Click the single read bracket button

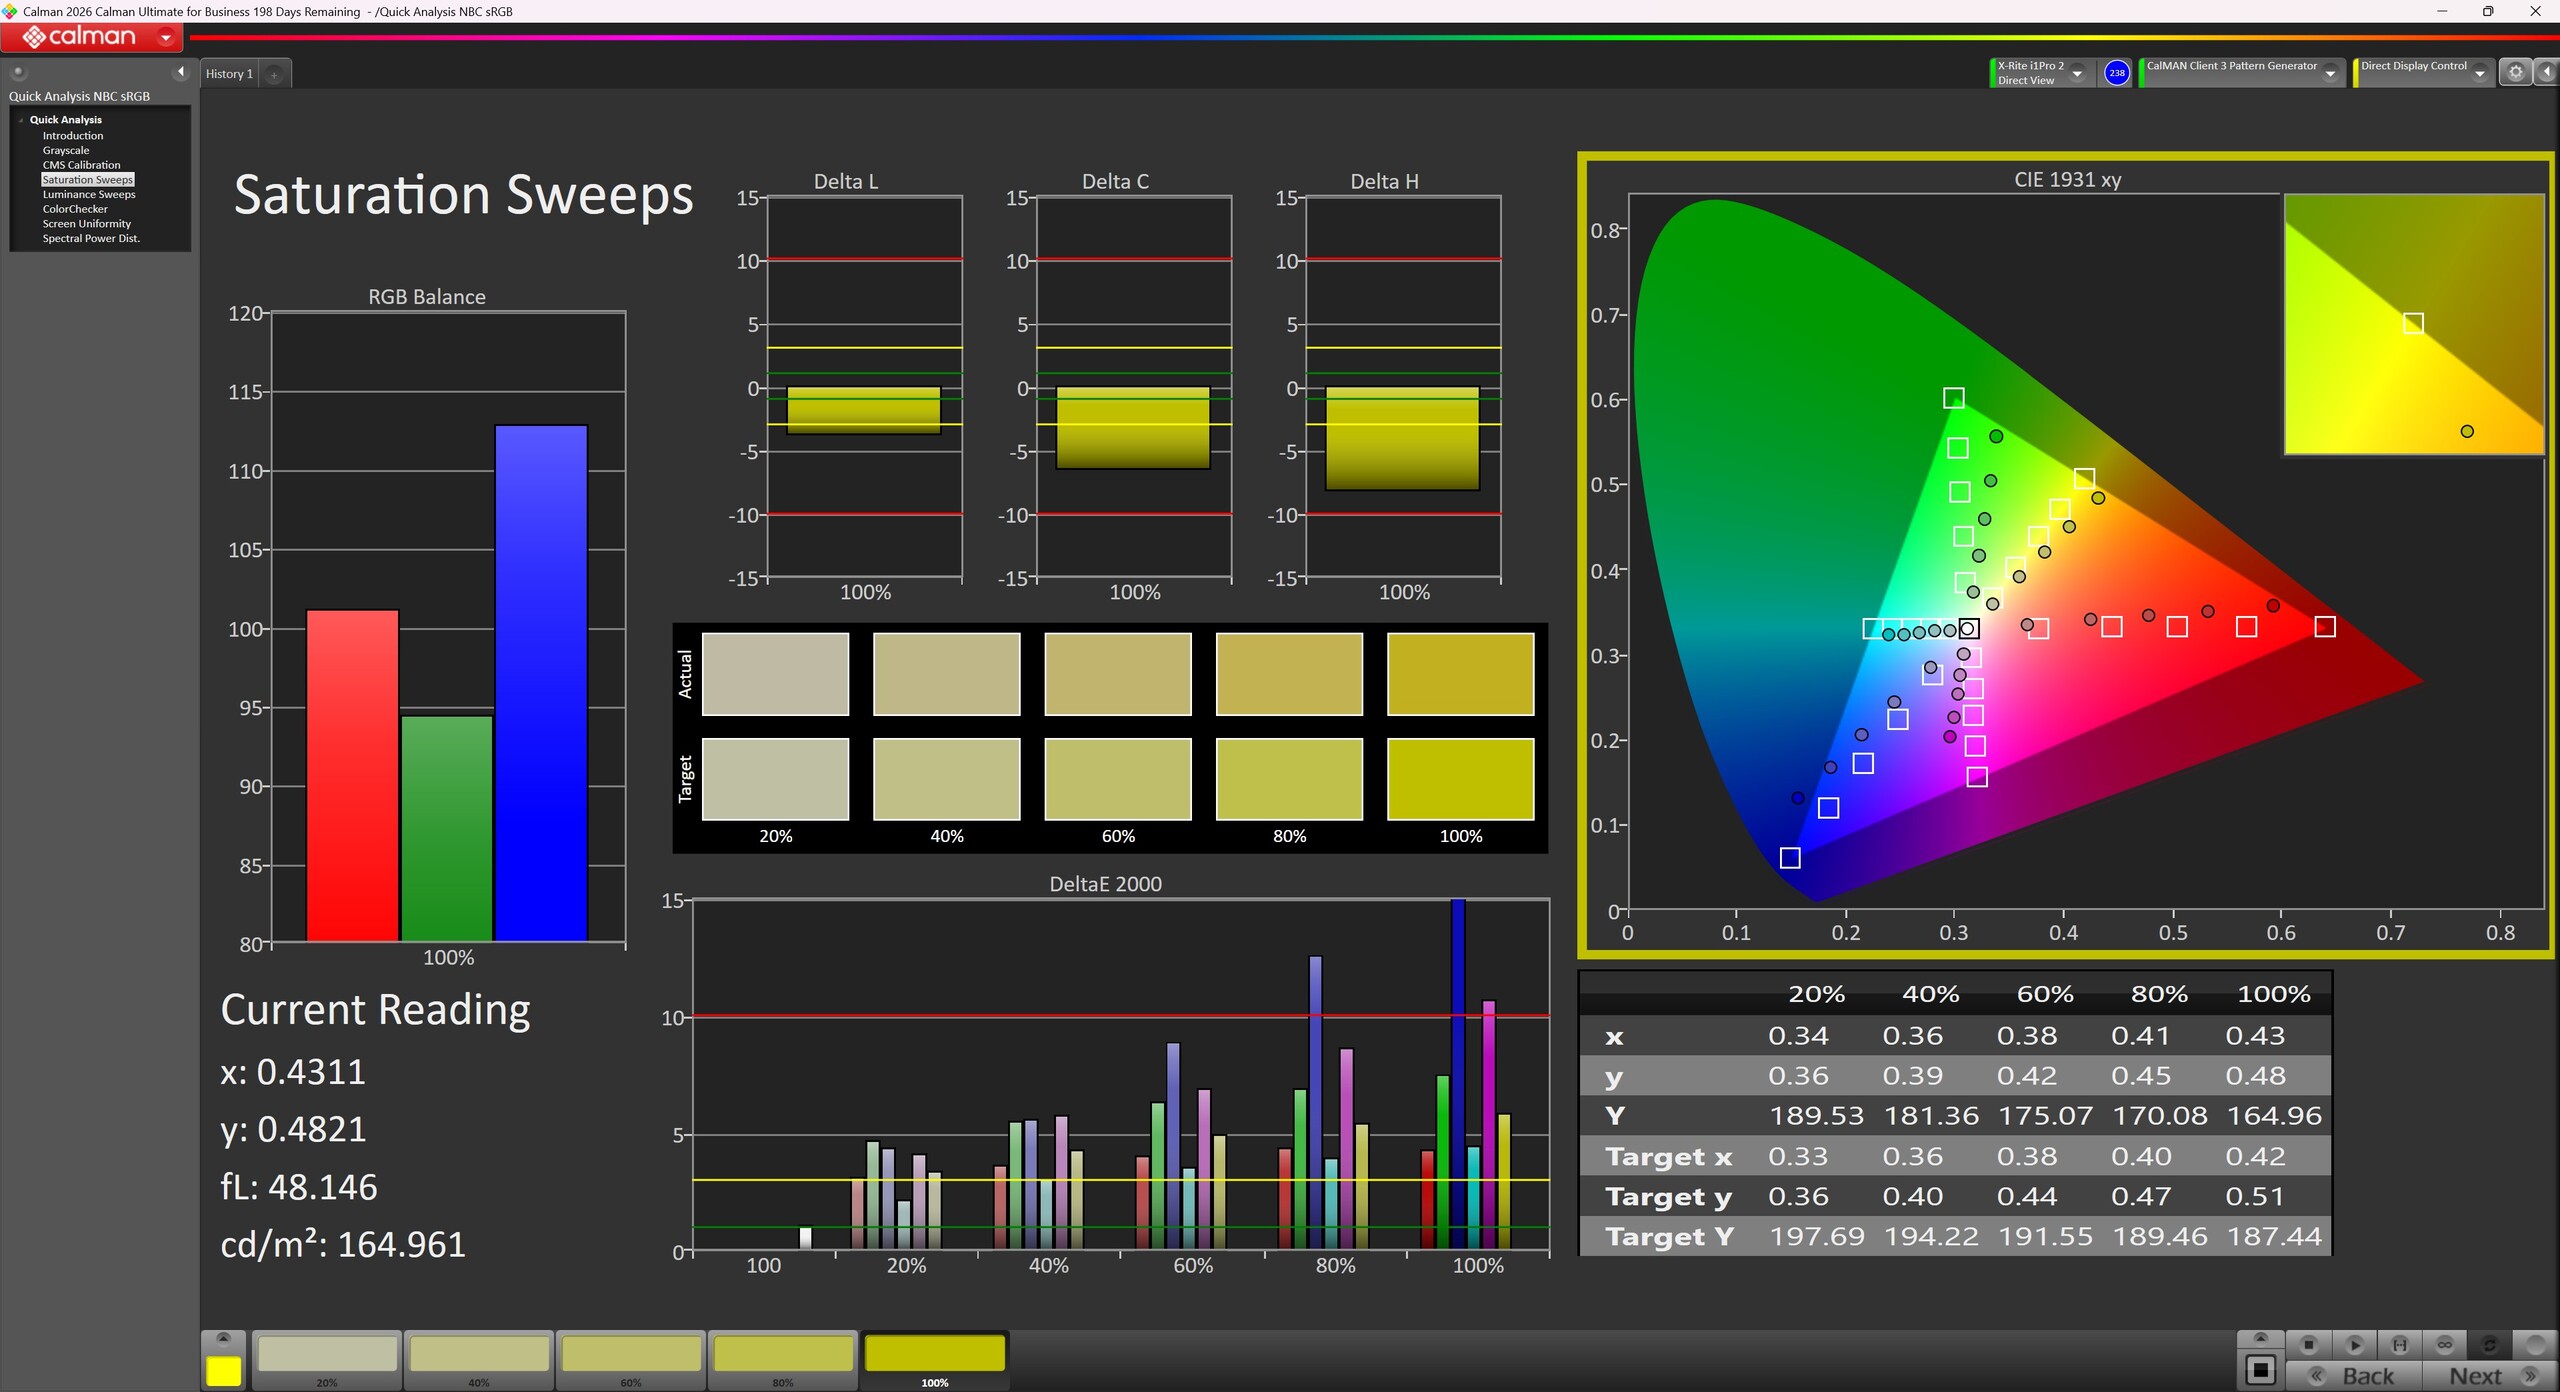2399,1345
